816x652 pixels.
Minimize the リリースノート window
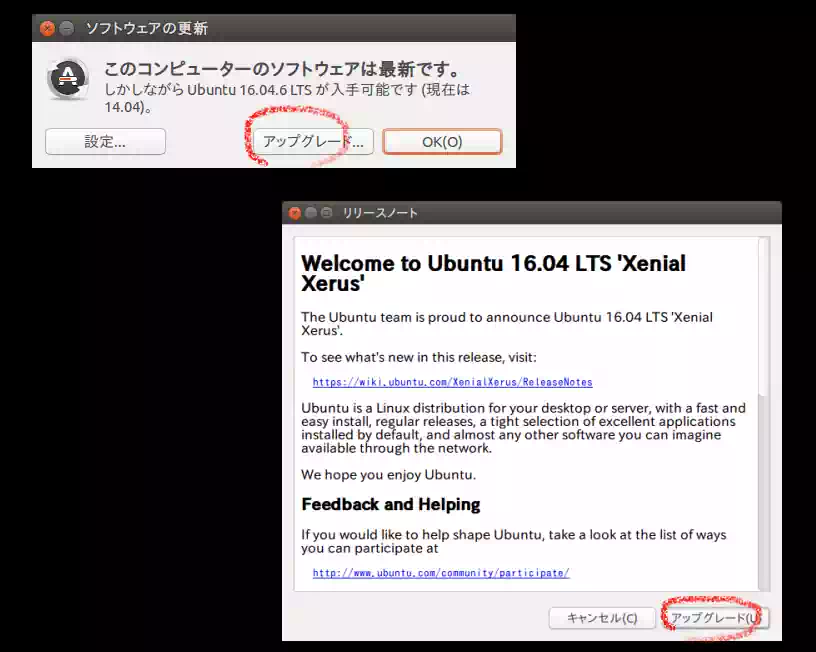(311, 213)
